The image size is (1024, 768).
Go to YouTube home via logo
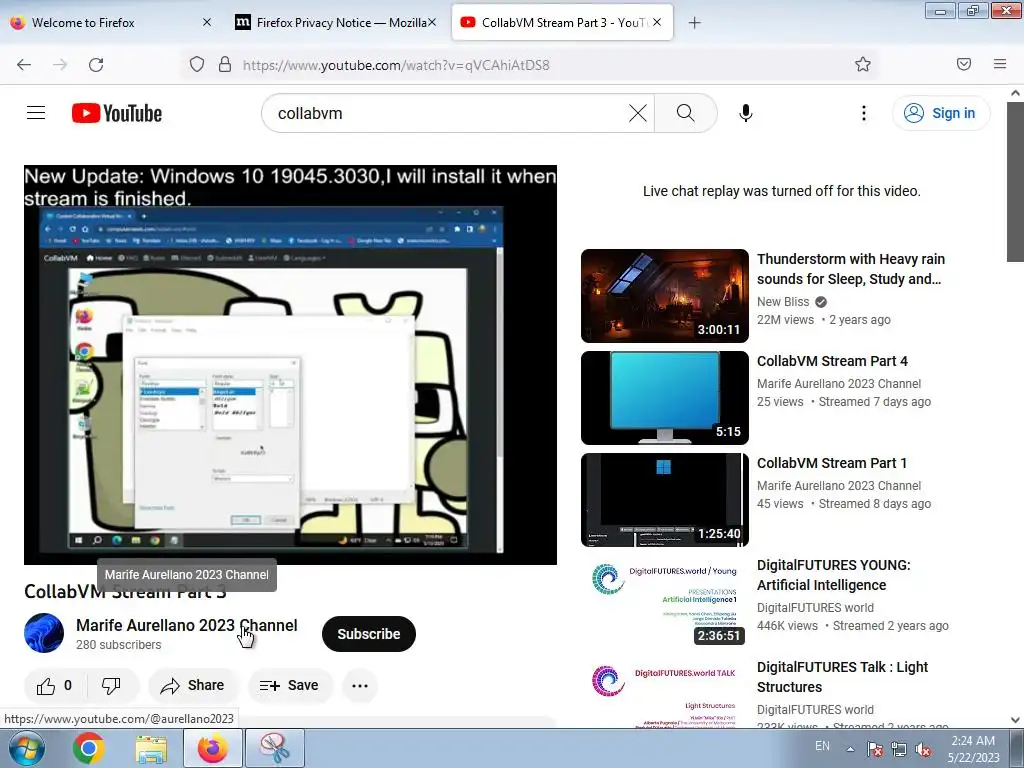[x=117, y=113]
